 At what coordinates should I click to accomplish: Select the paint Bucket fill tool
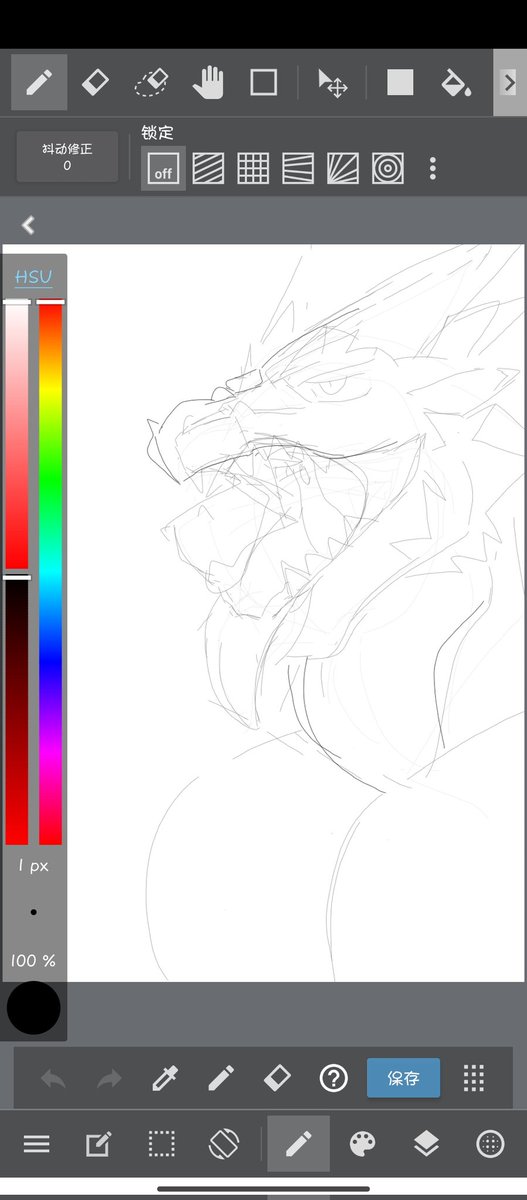click(x=457, y=82)
